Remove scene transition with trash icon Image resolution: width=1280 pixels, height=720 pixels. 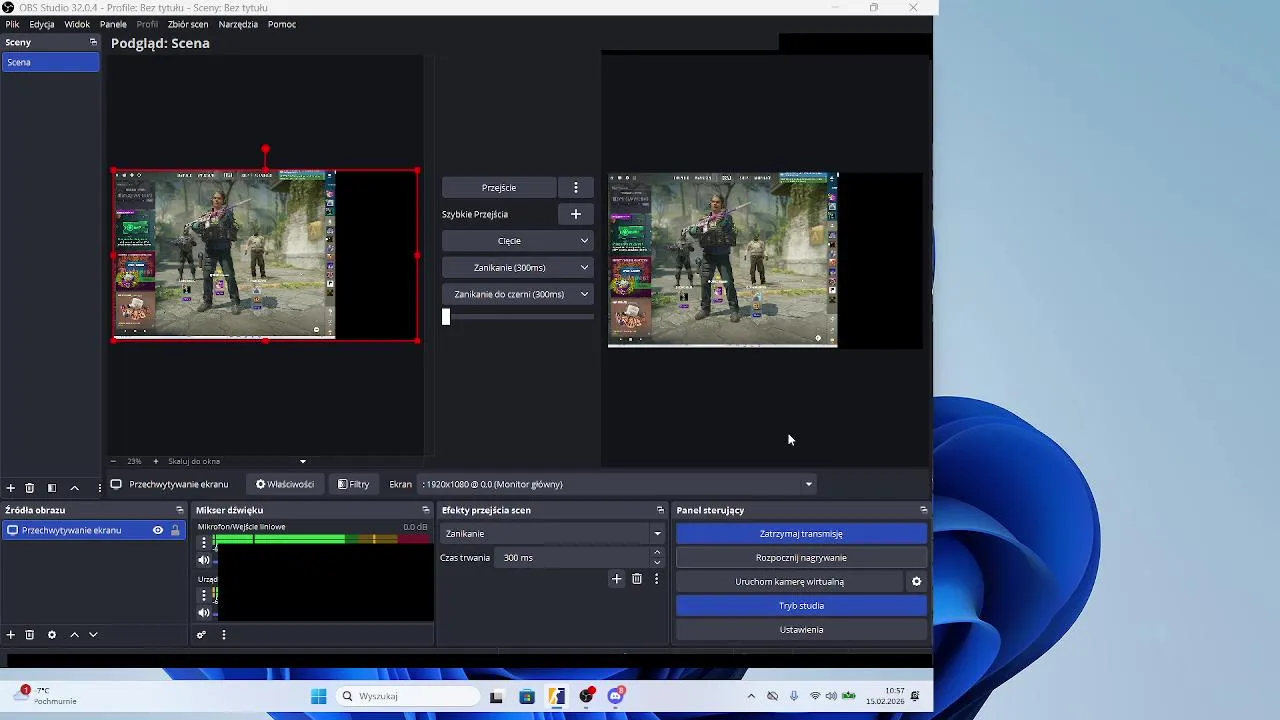(x=637, y=578)
